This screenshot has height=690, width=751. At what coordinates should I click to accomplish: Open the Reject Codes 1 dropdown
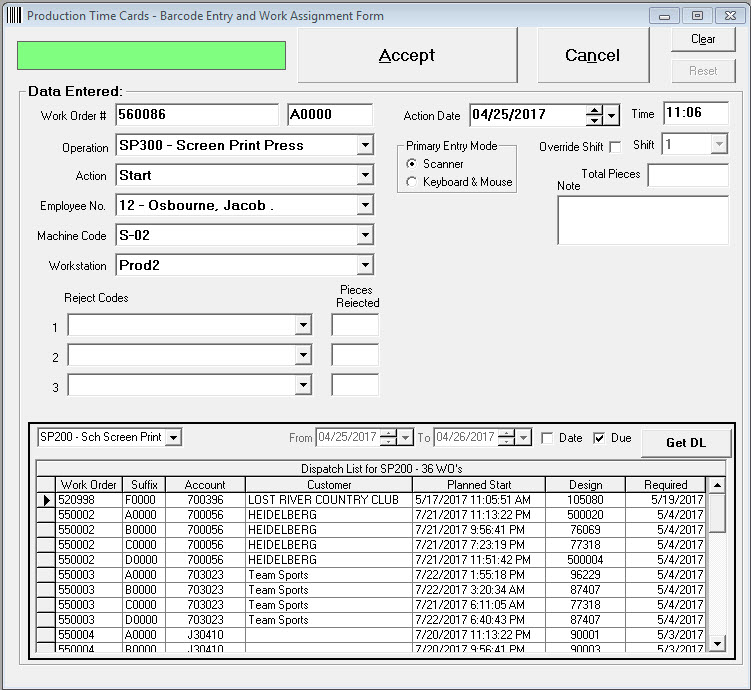point(303,325)
